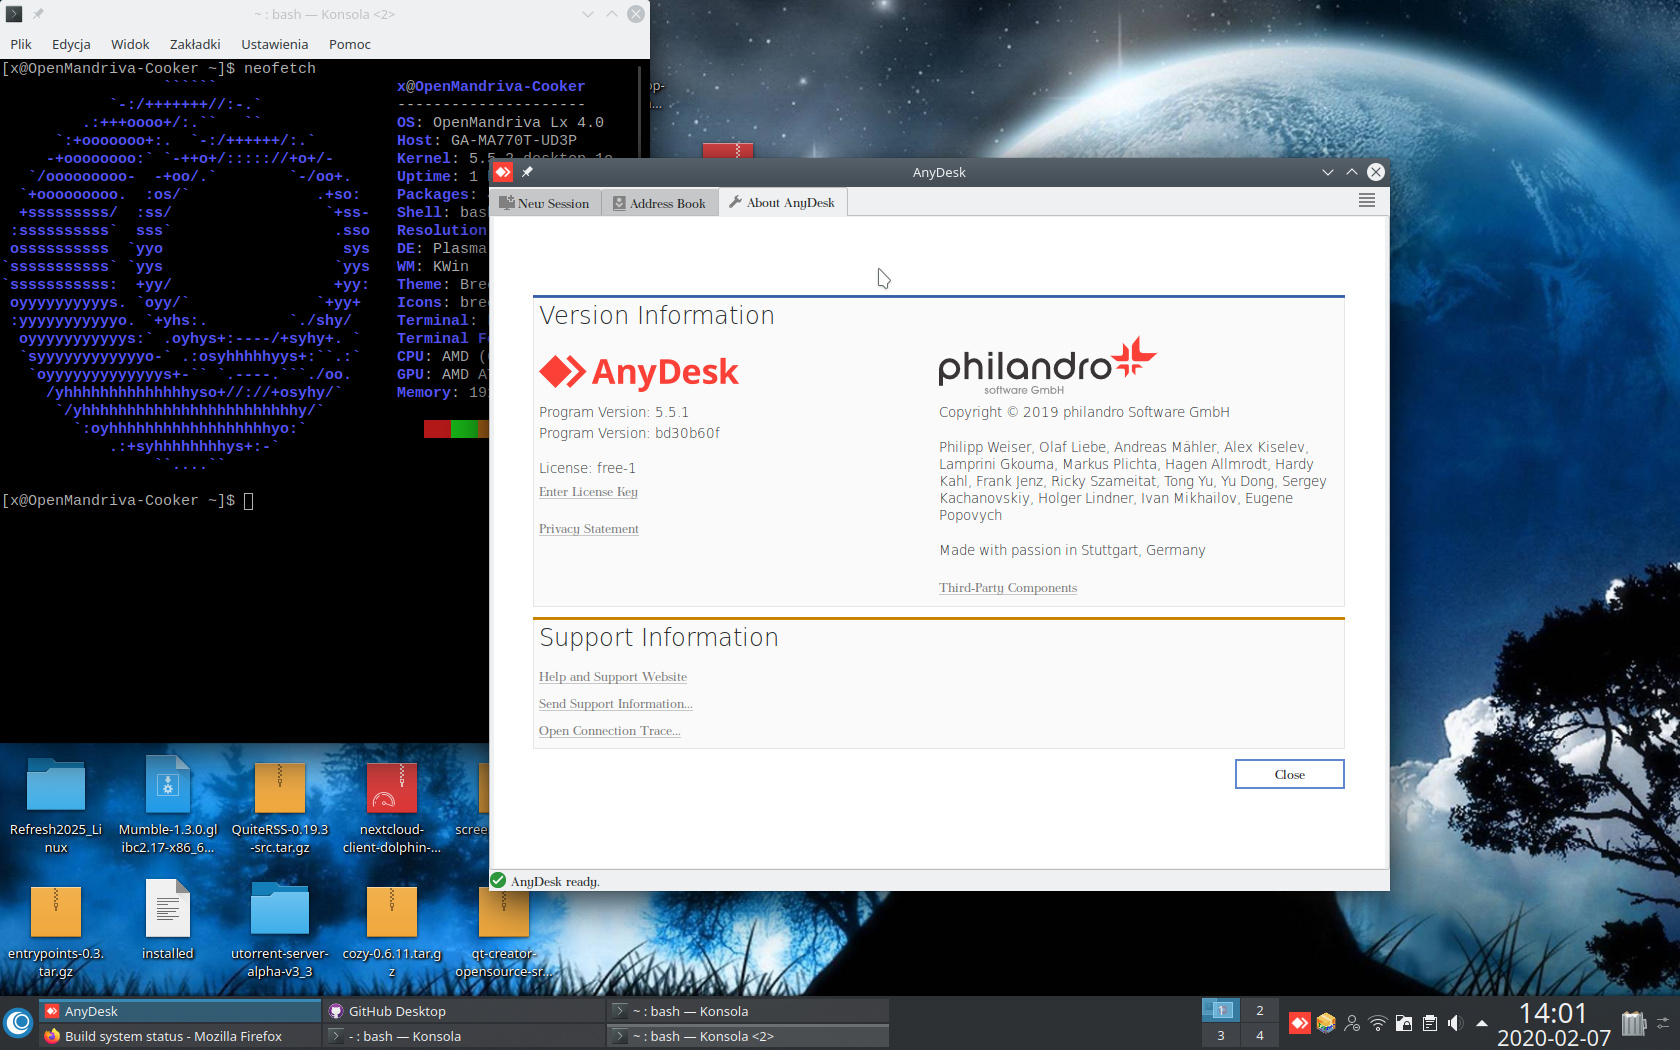This screenshot has width=1680, height=1050.
Task: Switch to the '~ : bash — Konsola <2>' taskbar entry
Action: point(748,1036)
